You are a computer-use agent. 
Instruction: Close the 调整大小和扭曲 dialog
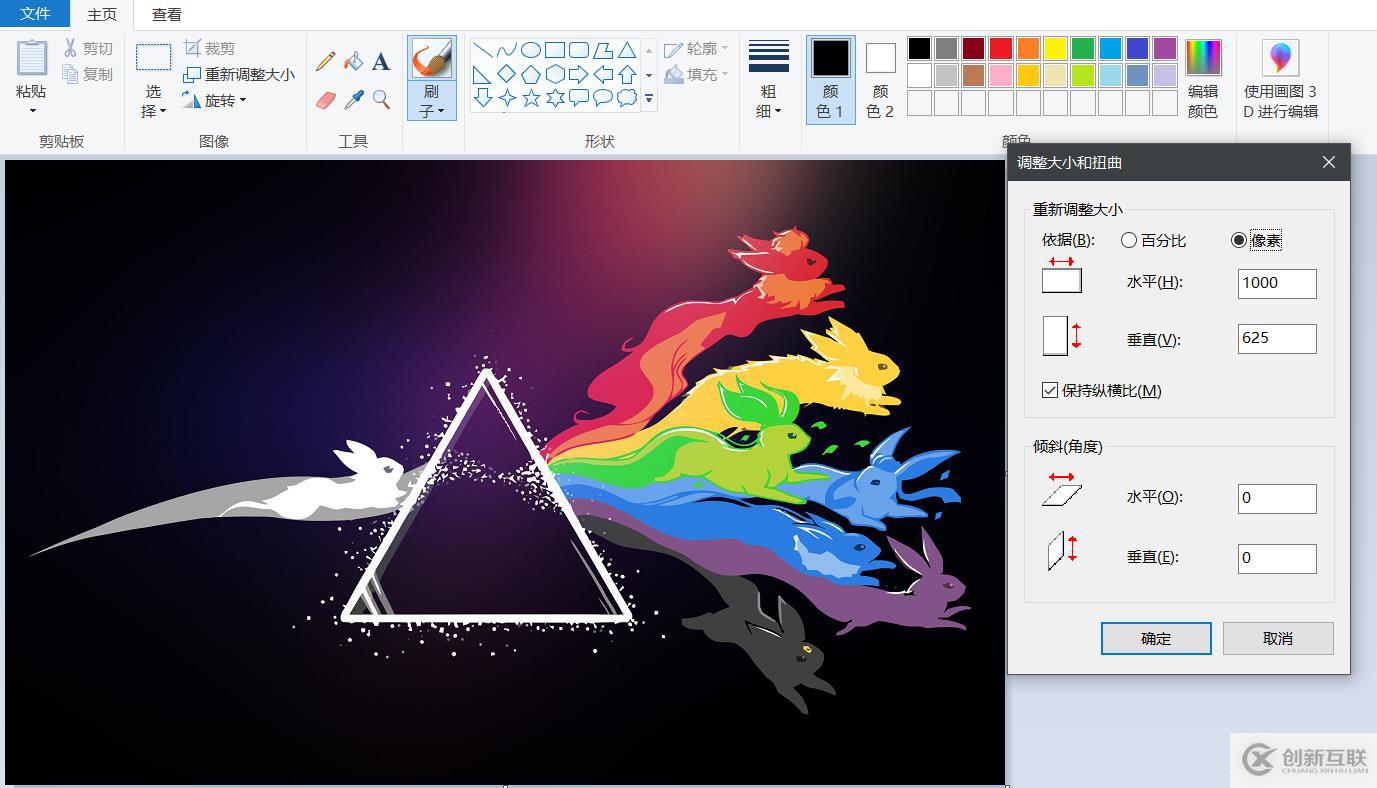(x=1329, y=162)
